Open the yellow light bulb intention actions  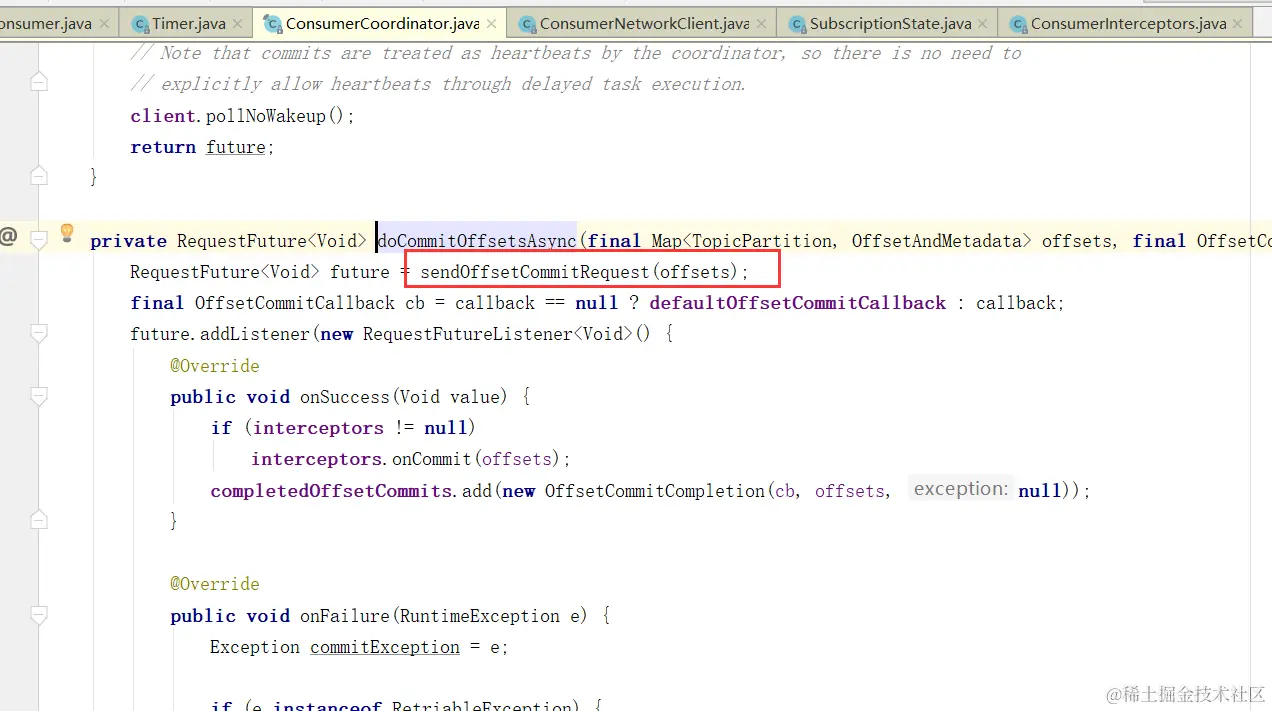click(x=67, y=234)
